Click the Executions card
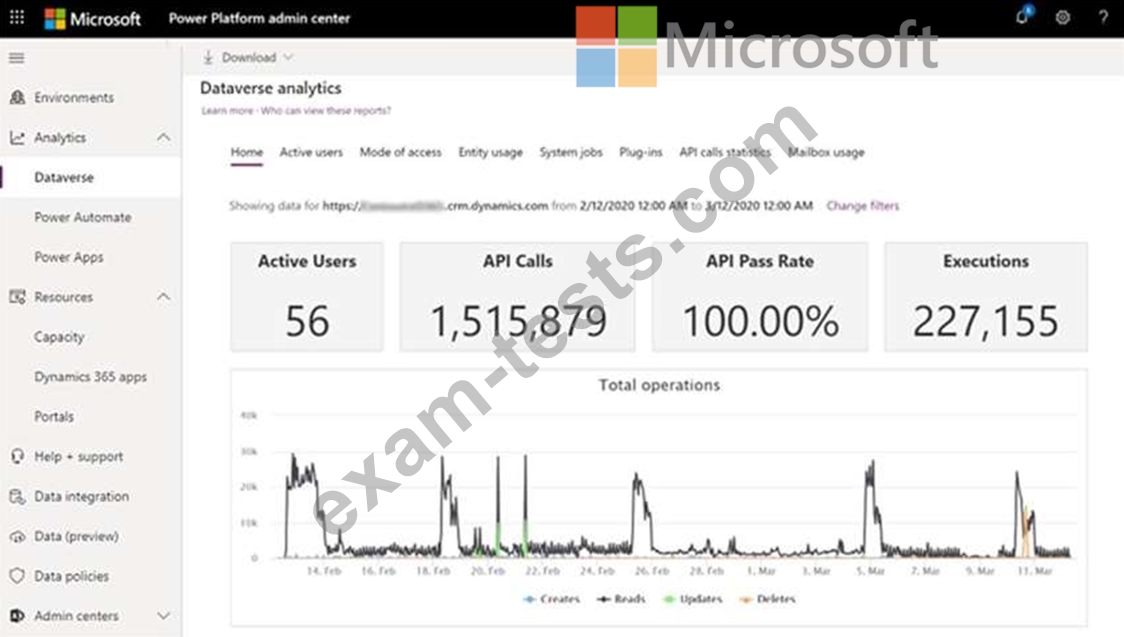1124x637 pixels. (x=986, y=297)
